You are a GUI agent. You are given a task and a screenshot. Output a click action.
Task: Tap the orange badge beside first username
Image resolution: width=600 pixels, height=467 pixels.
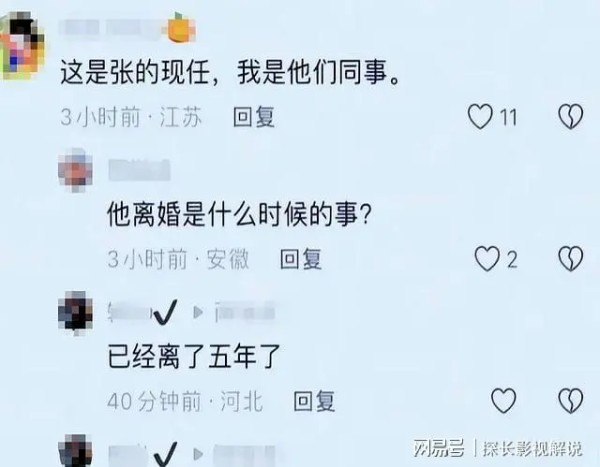179,28
